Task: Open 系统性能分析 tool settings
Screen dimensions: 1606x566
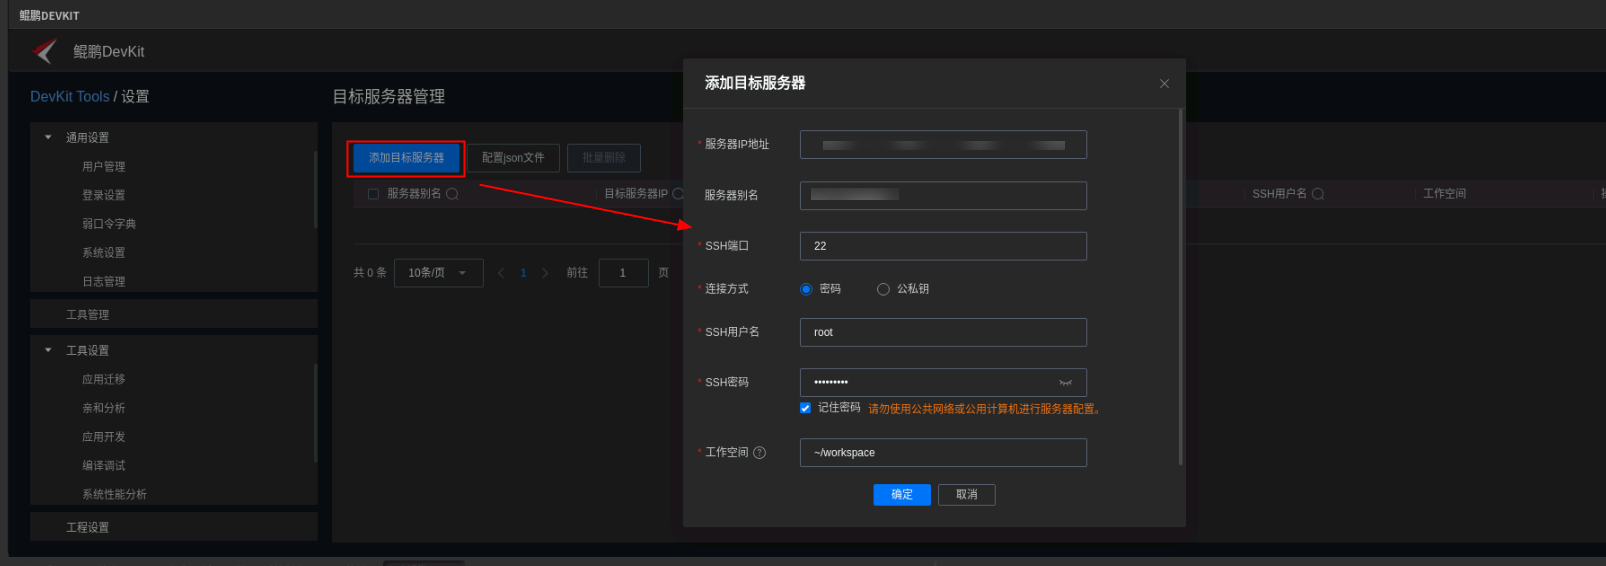Action: 114,495
